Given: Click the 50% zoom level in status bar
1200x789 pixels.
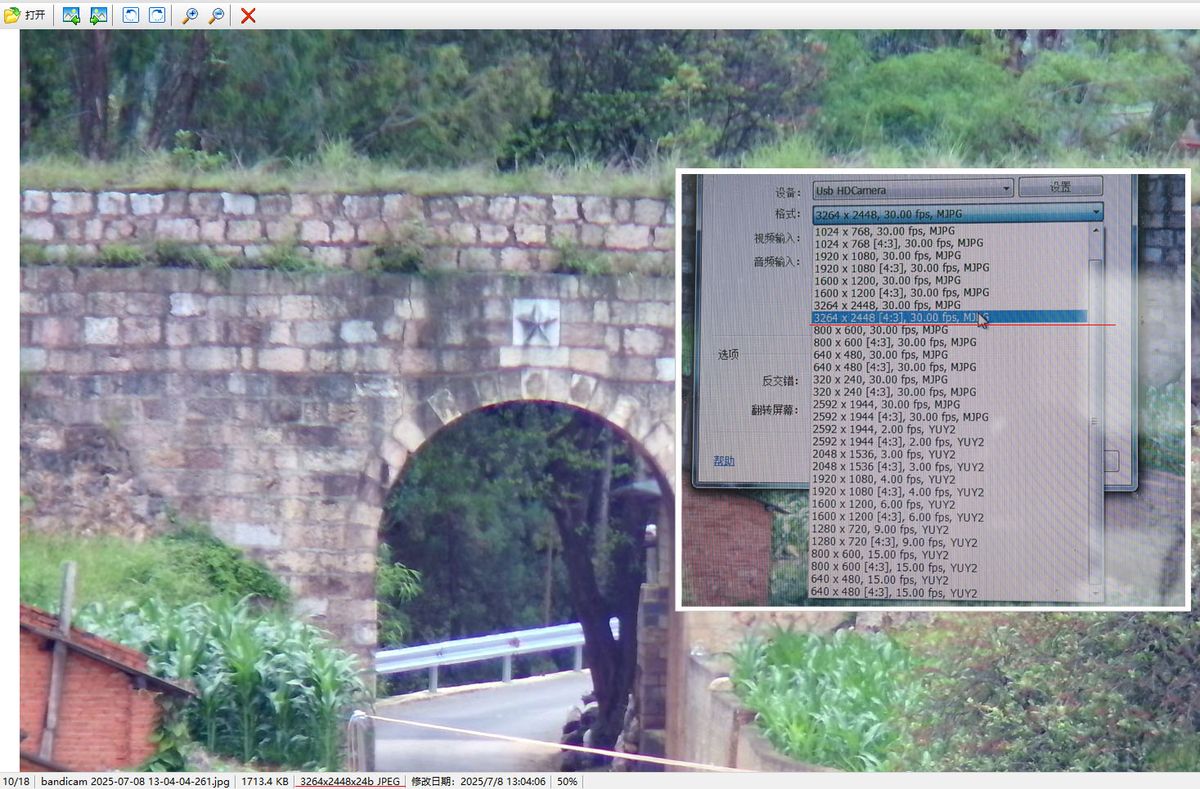Looking at the screenshot, I should coord(567,781).
